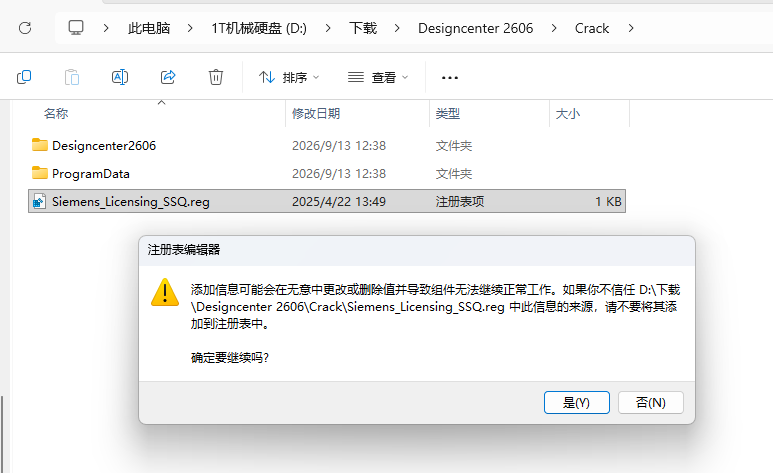Click the Copy icon in toolbar

[x=24, y=77]
